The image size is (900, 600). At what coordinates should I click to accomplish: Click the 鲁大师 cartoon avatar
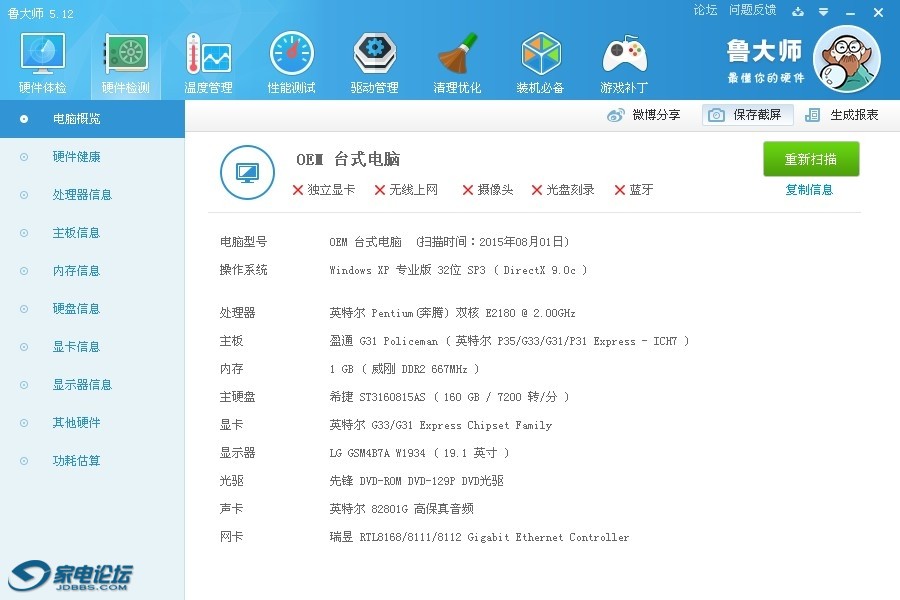(x=846, y=58)
